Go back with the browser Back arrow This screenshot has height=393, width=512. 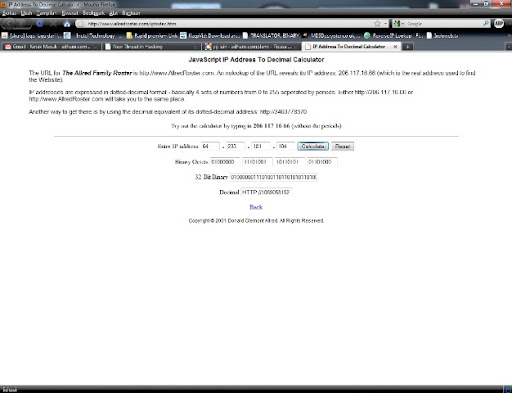(9, 24)
